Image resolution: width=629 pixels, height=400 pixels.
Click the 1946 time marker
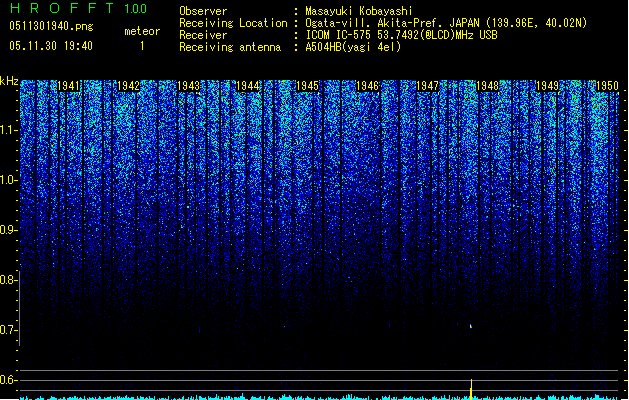368,86
